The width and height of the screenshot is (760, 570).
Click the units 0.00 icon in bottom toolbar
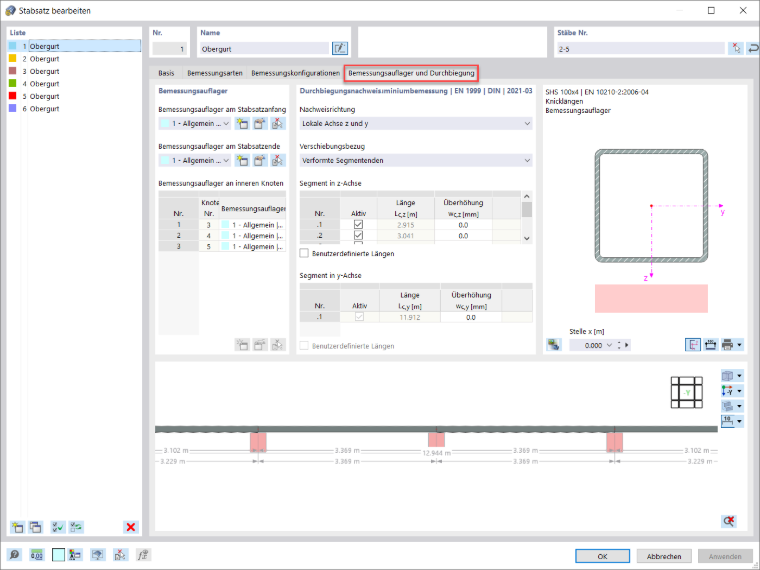[x=37, y=555]
